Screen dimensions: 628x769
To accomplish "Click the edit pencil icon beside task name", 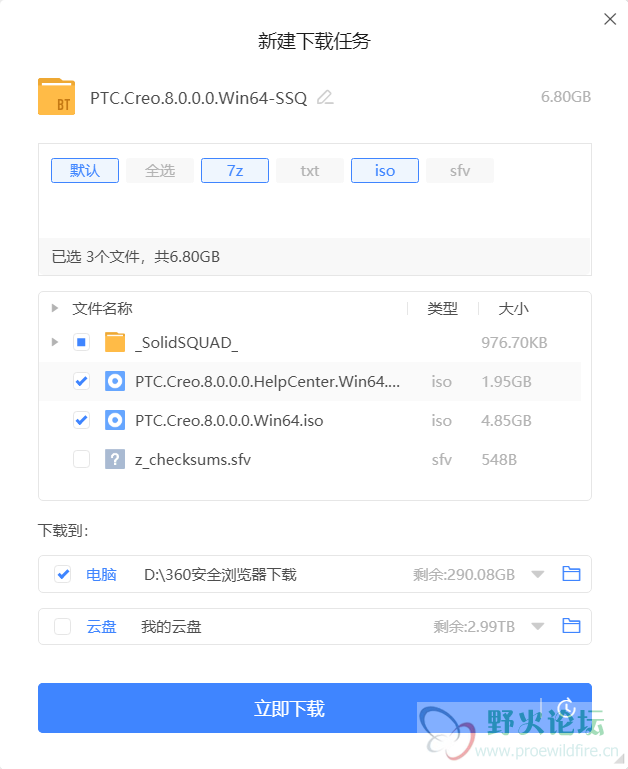I will pyautogui.click(x=325, y=98).
